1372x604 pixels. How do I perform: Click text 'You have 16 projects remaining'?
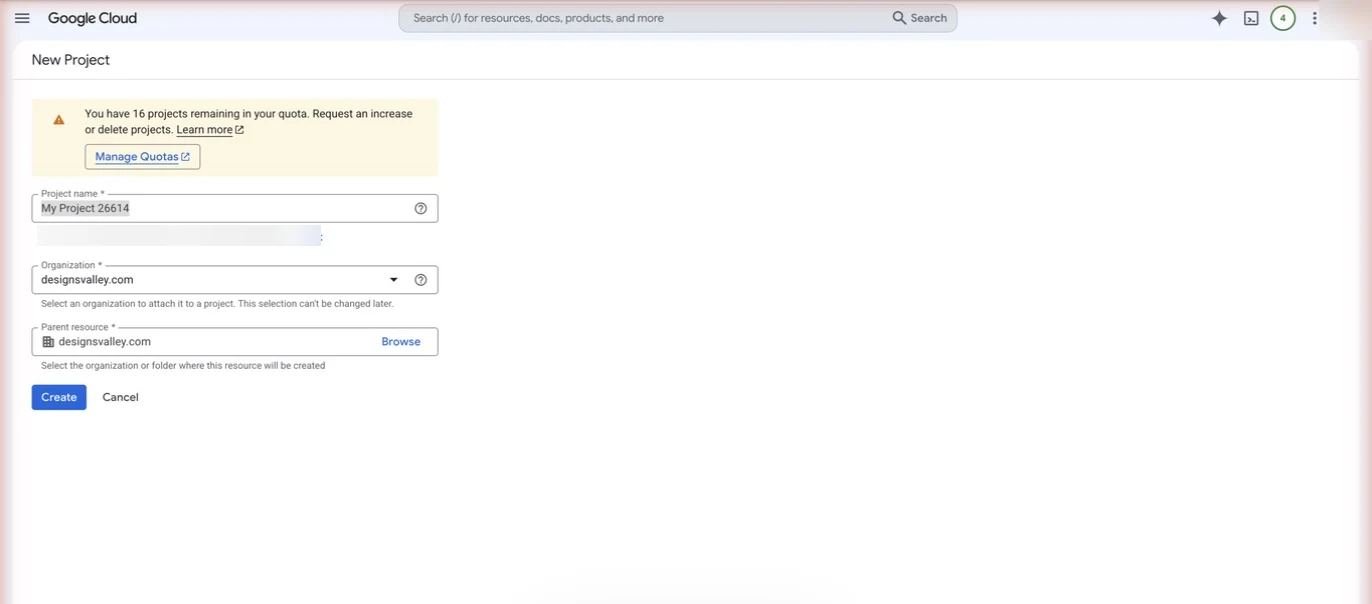(162, 114)
